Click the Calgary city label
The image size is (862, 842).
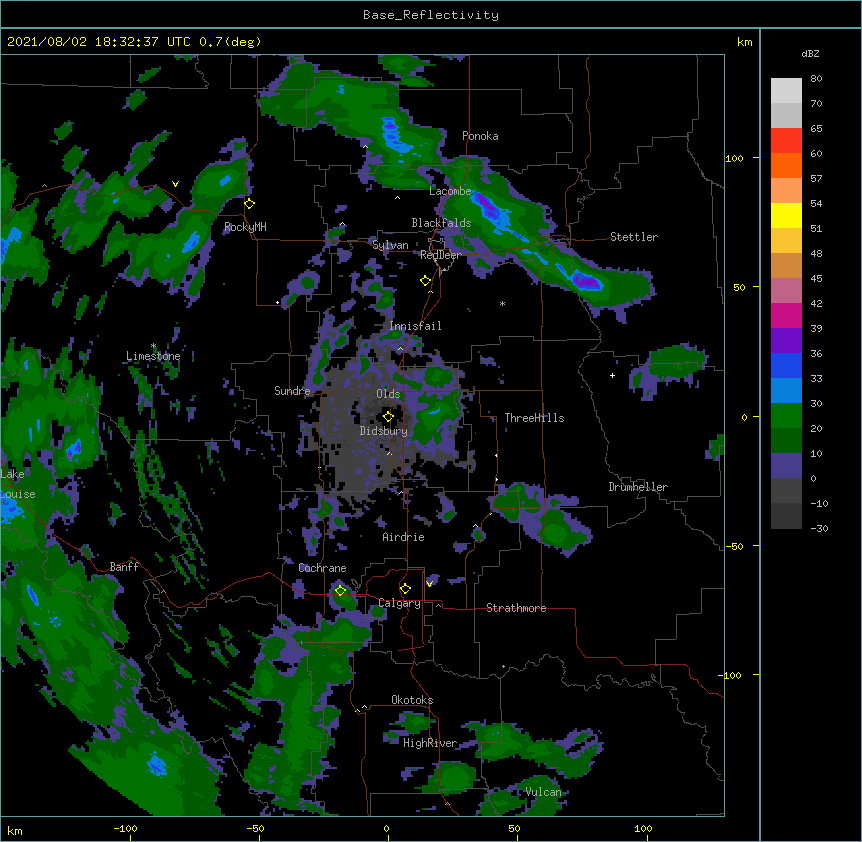click(x=399, y=603)
